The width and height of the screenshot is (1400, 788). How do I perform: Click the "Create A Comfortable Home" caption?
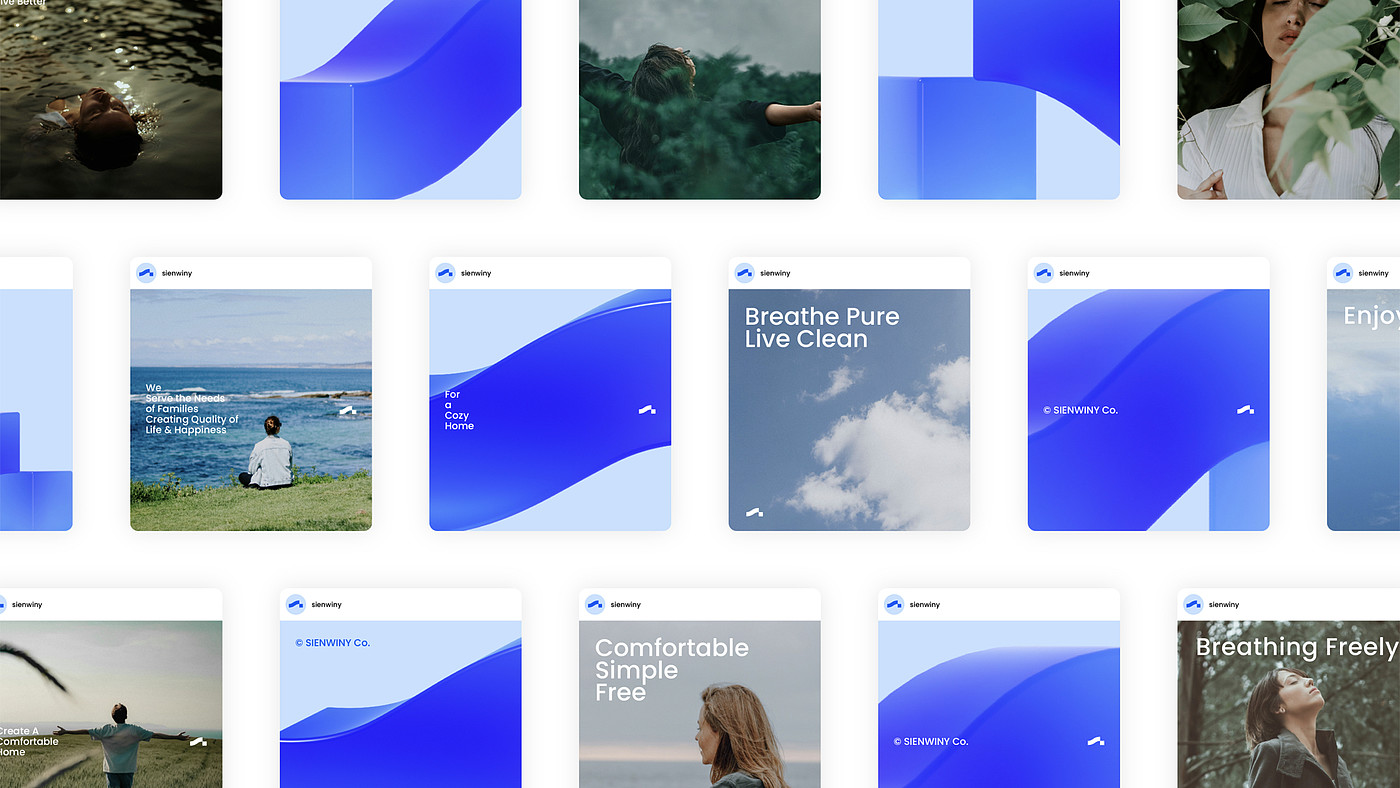[x=29, y=742]
